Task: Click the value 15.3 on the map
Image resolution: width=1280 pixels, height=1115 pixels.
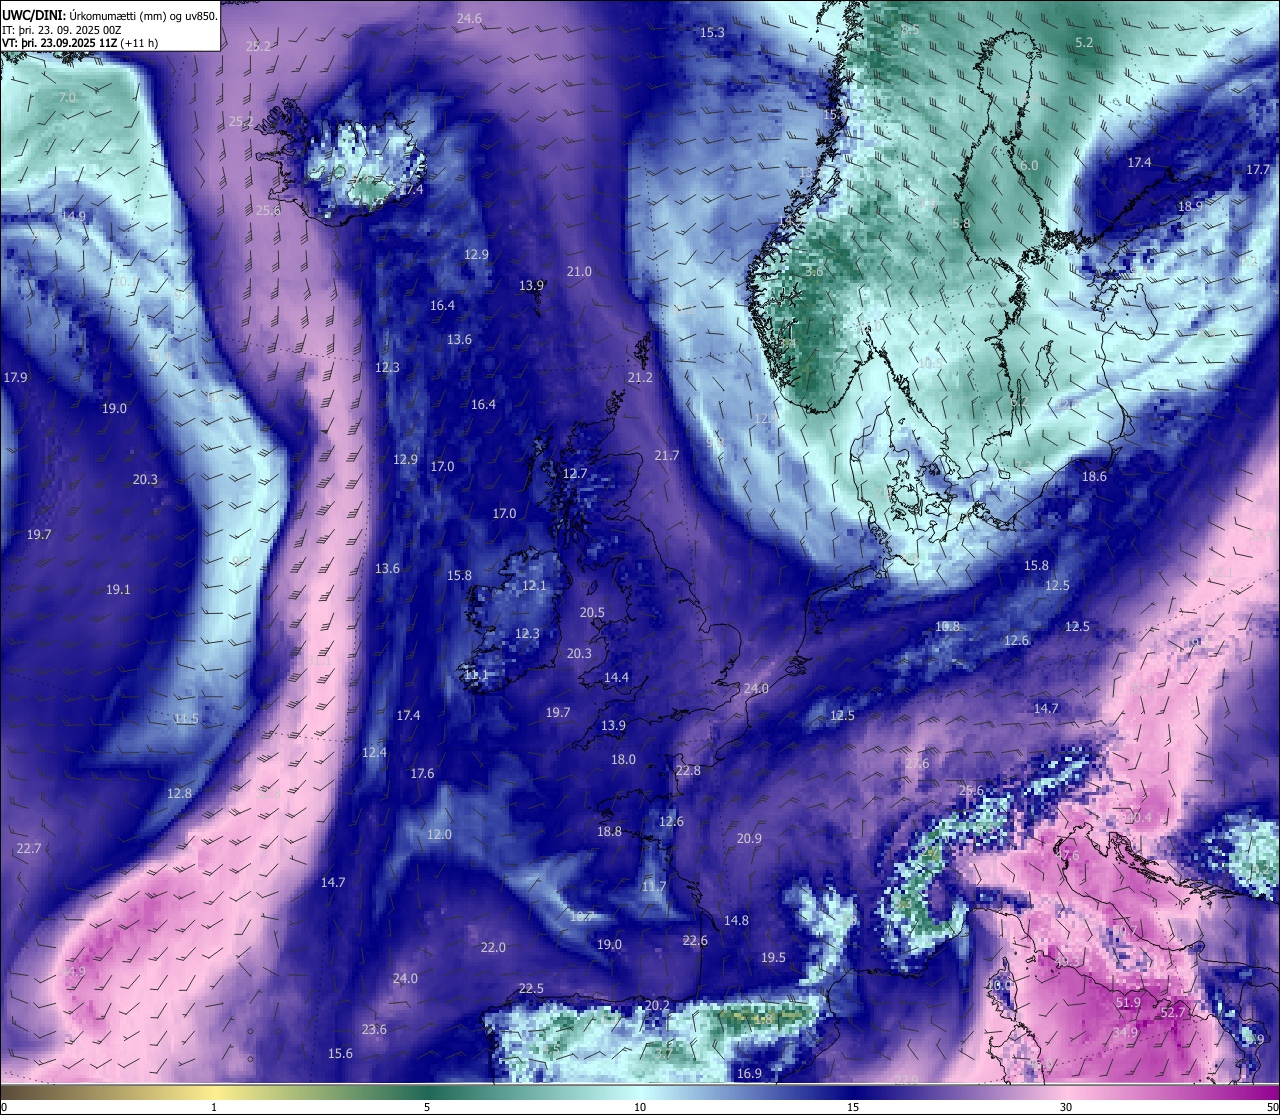Action: click(712, 33)
